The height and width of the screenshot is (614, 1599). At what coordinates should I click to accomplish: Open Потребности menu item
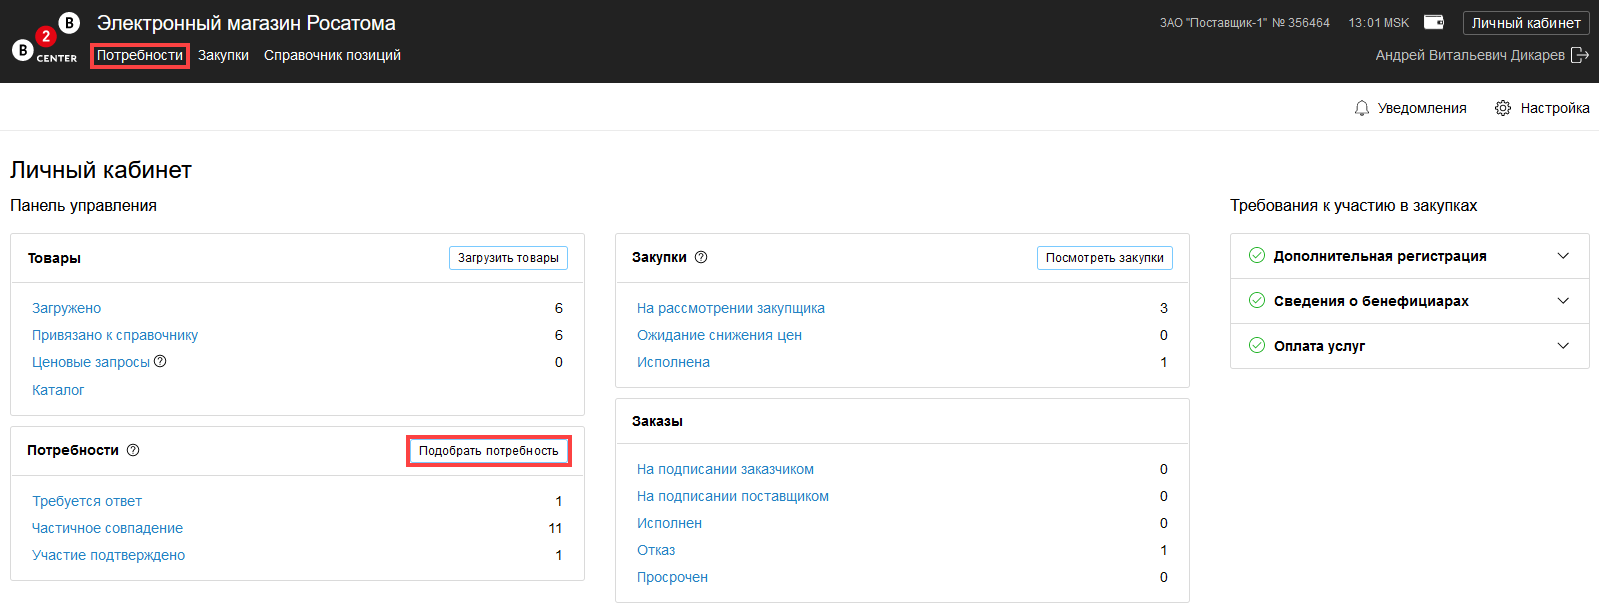[140, 55]
